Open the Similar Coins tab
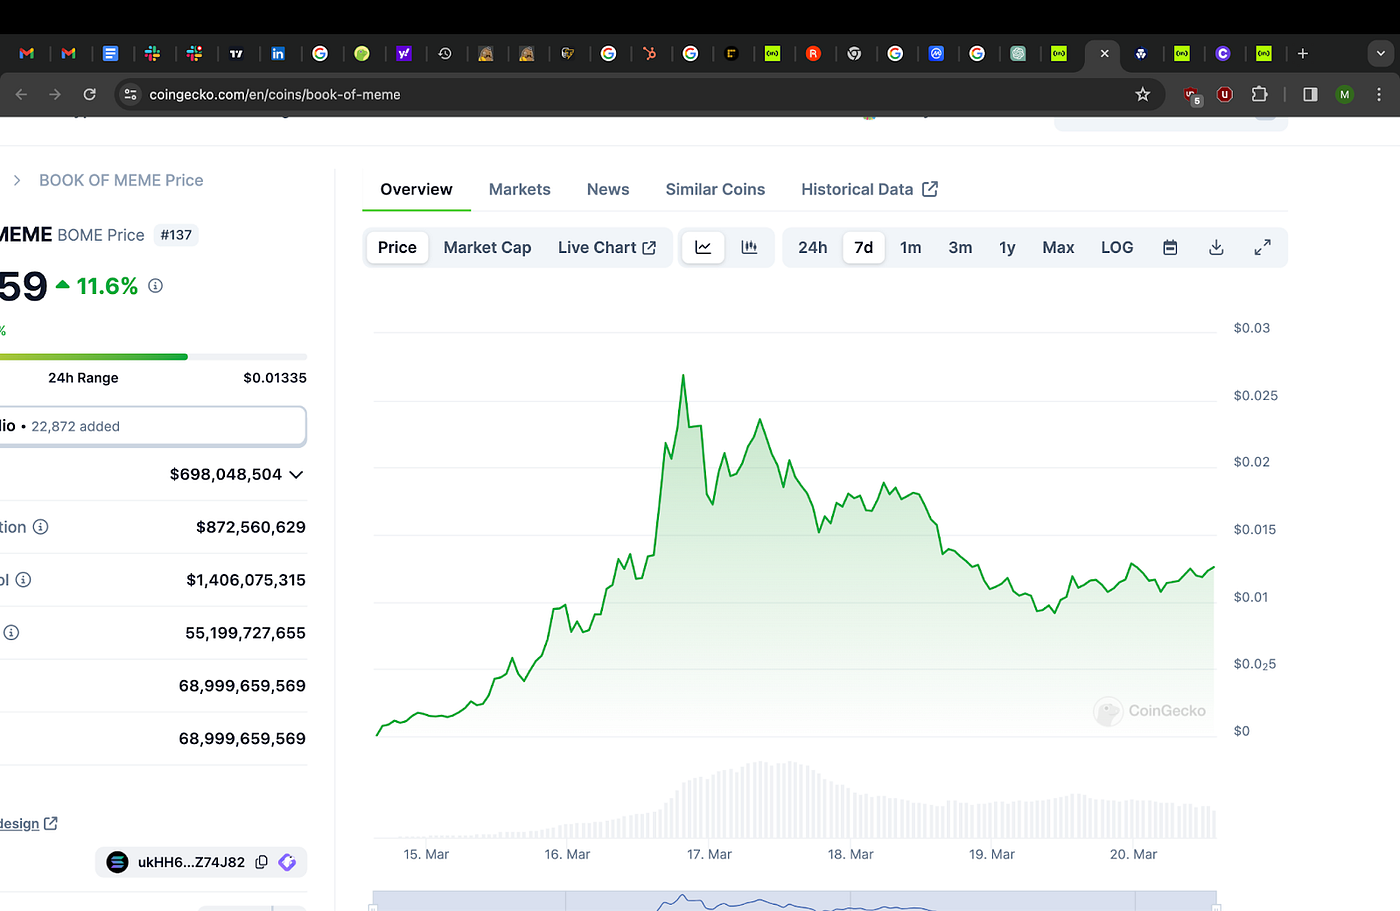The width and height of the screenshot is (1400, 911). click(715, 189)
